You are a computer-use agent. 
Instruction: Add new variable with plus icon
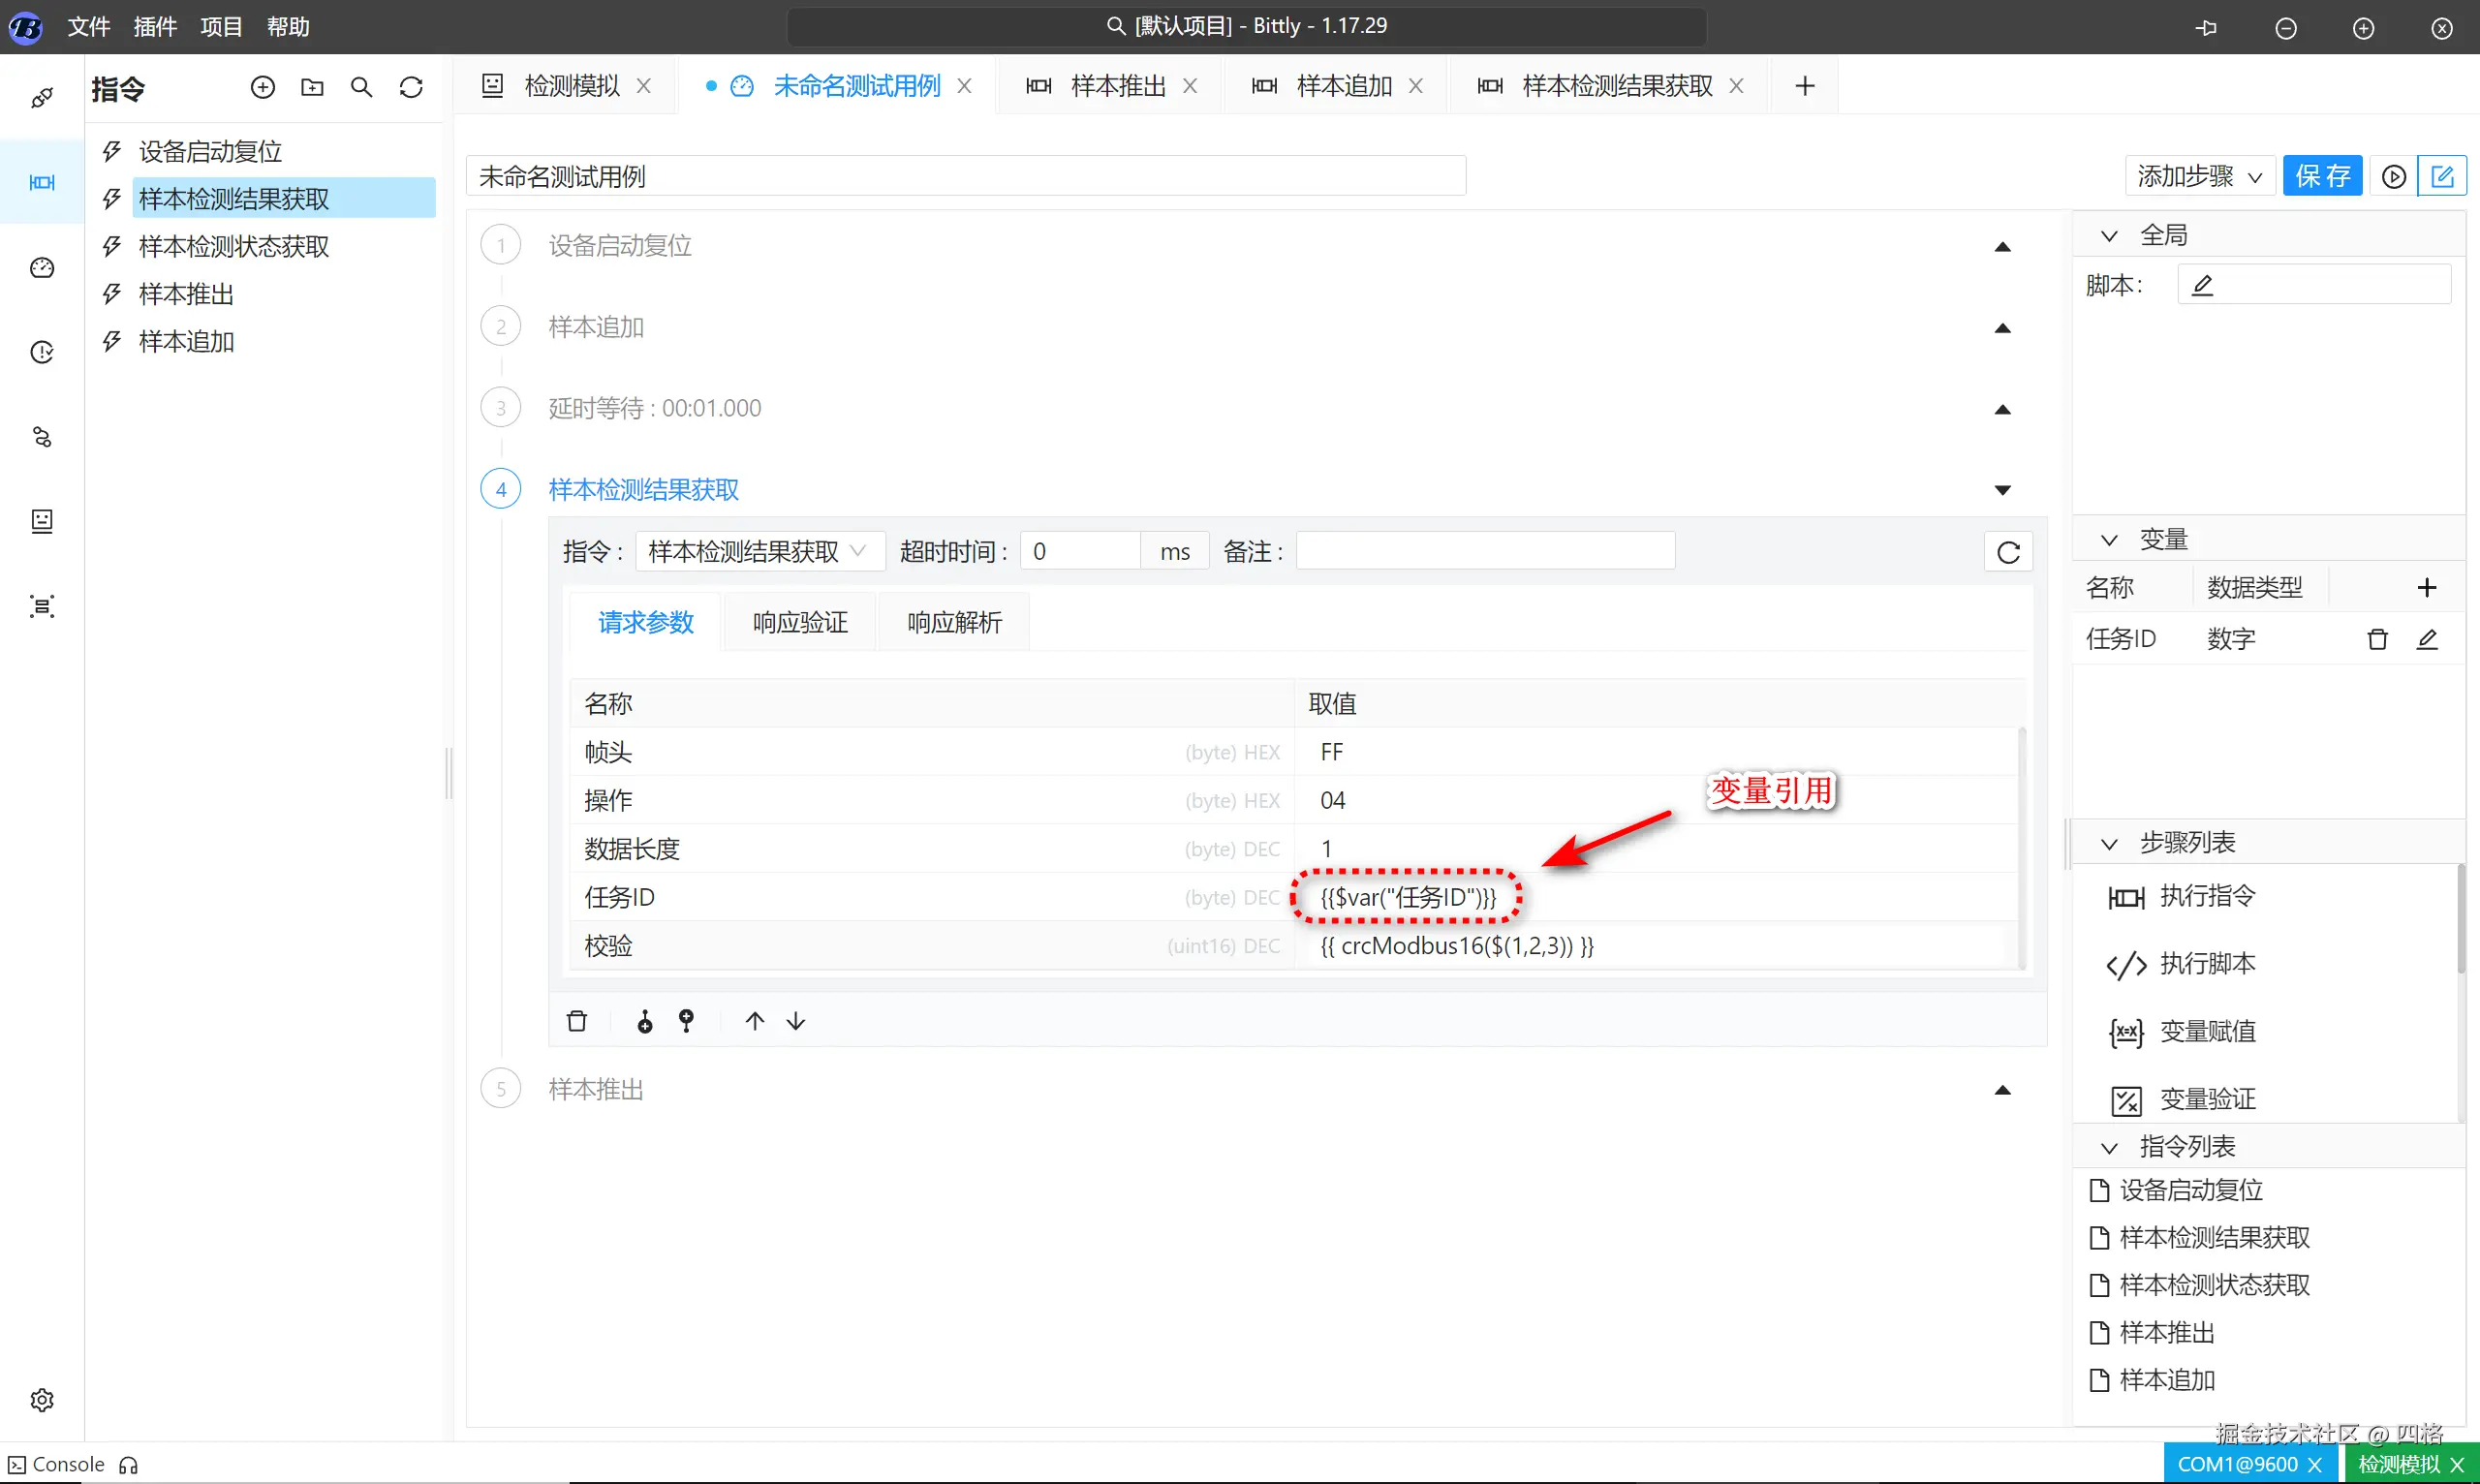point(2427,587)
